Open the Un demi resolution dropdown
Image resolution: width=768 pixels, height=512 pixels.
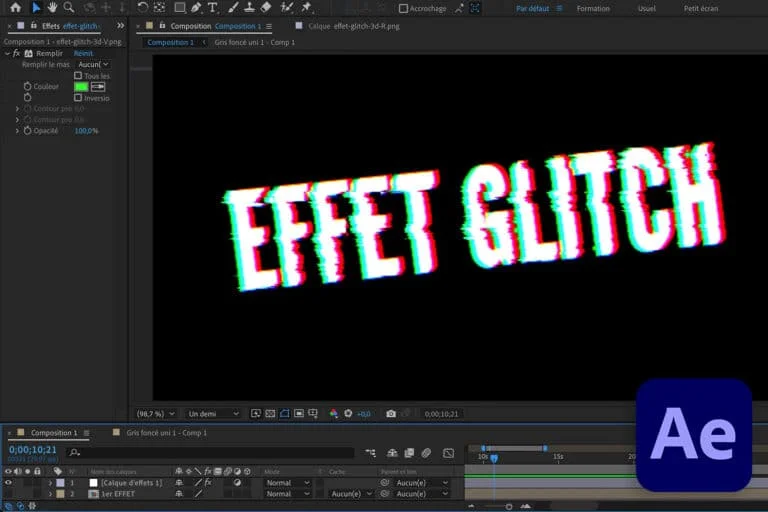[x=214, y=414]
